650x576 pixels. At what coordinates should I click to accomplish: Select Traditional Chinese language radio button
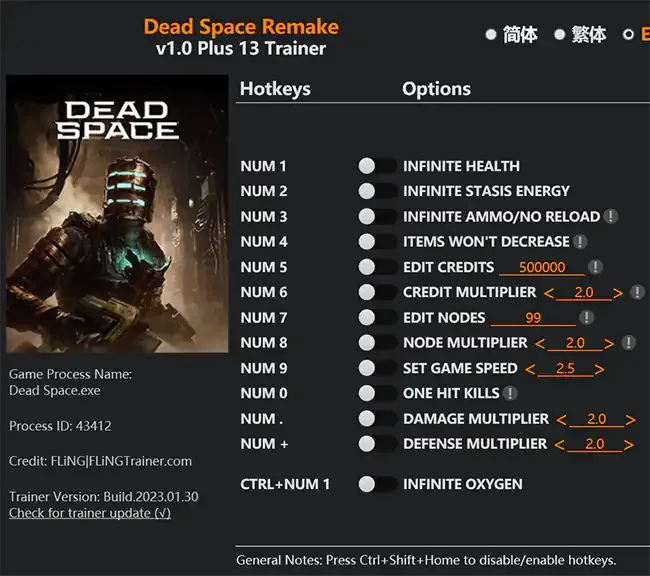560,34
